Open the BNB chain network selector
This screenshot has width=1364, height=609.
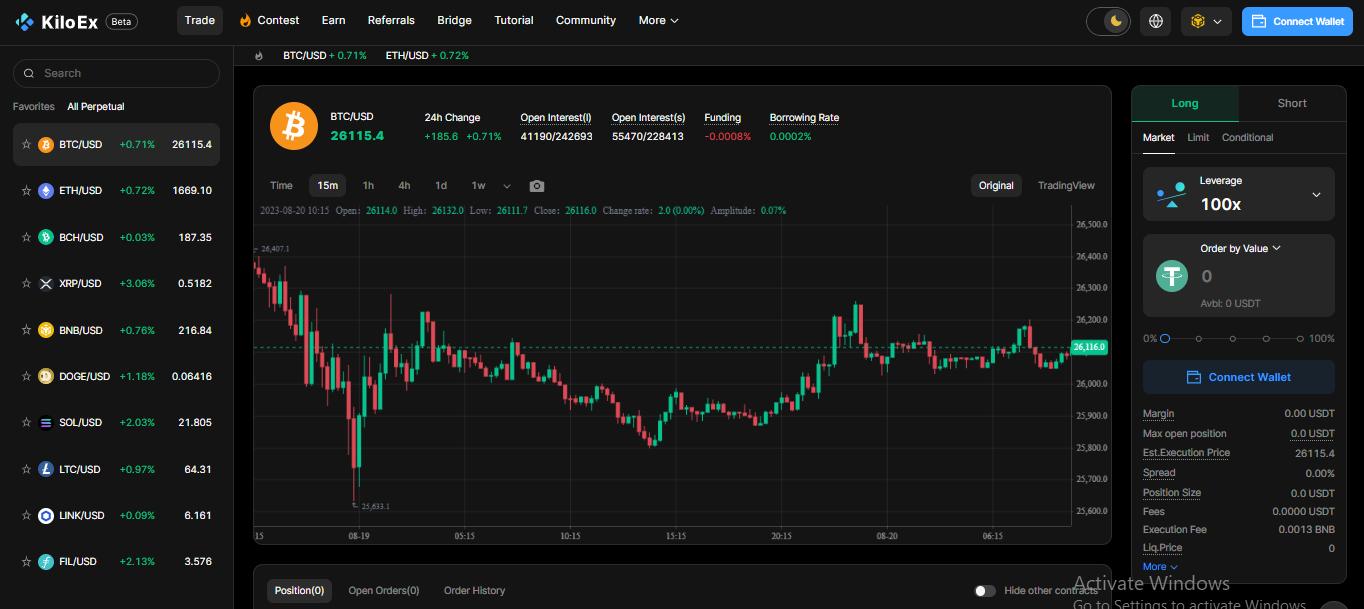click(1205, 21)
